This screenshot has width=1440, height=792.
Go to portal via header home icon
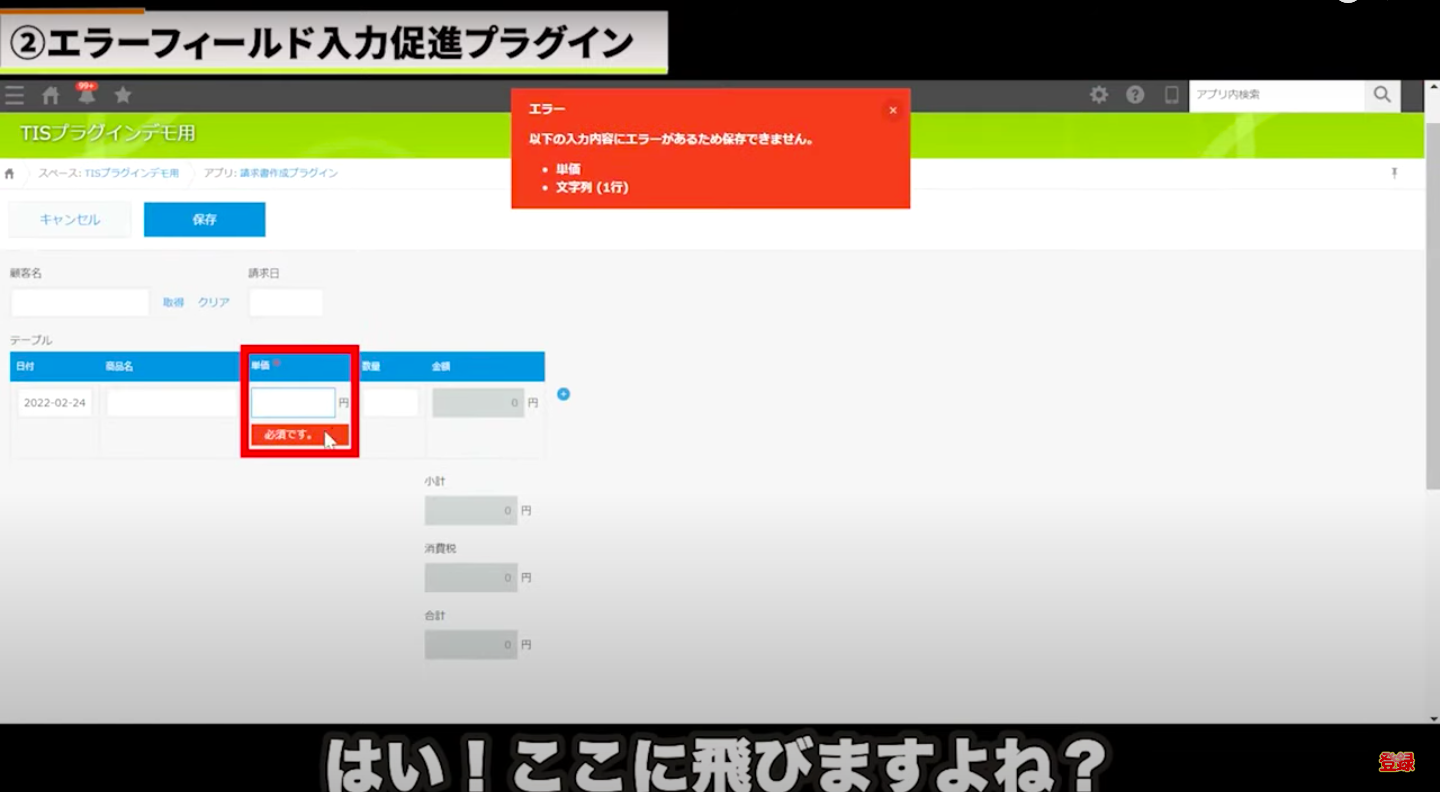tap(50, 95)
